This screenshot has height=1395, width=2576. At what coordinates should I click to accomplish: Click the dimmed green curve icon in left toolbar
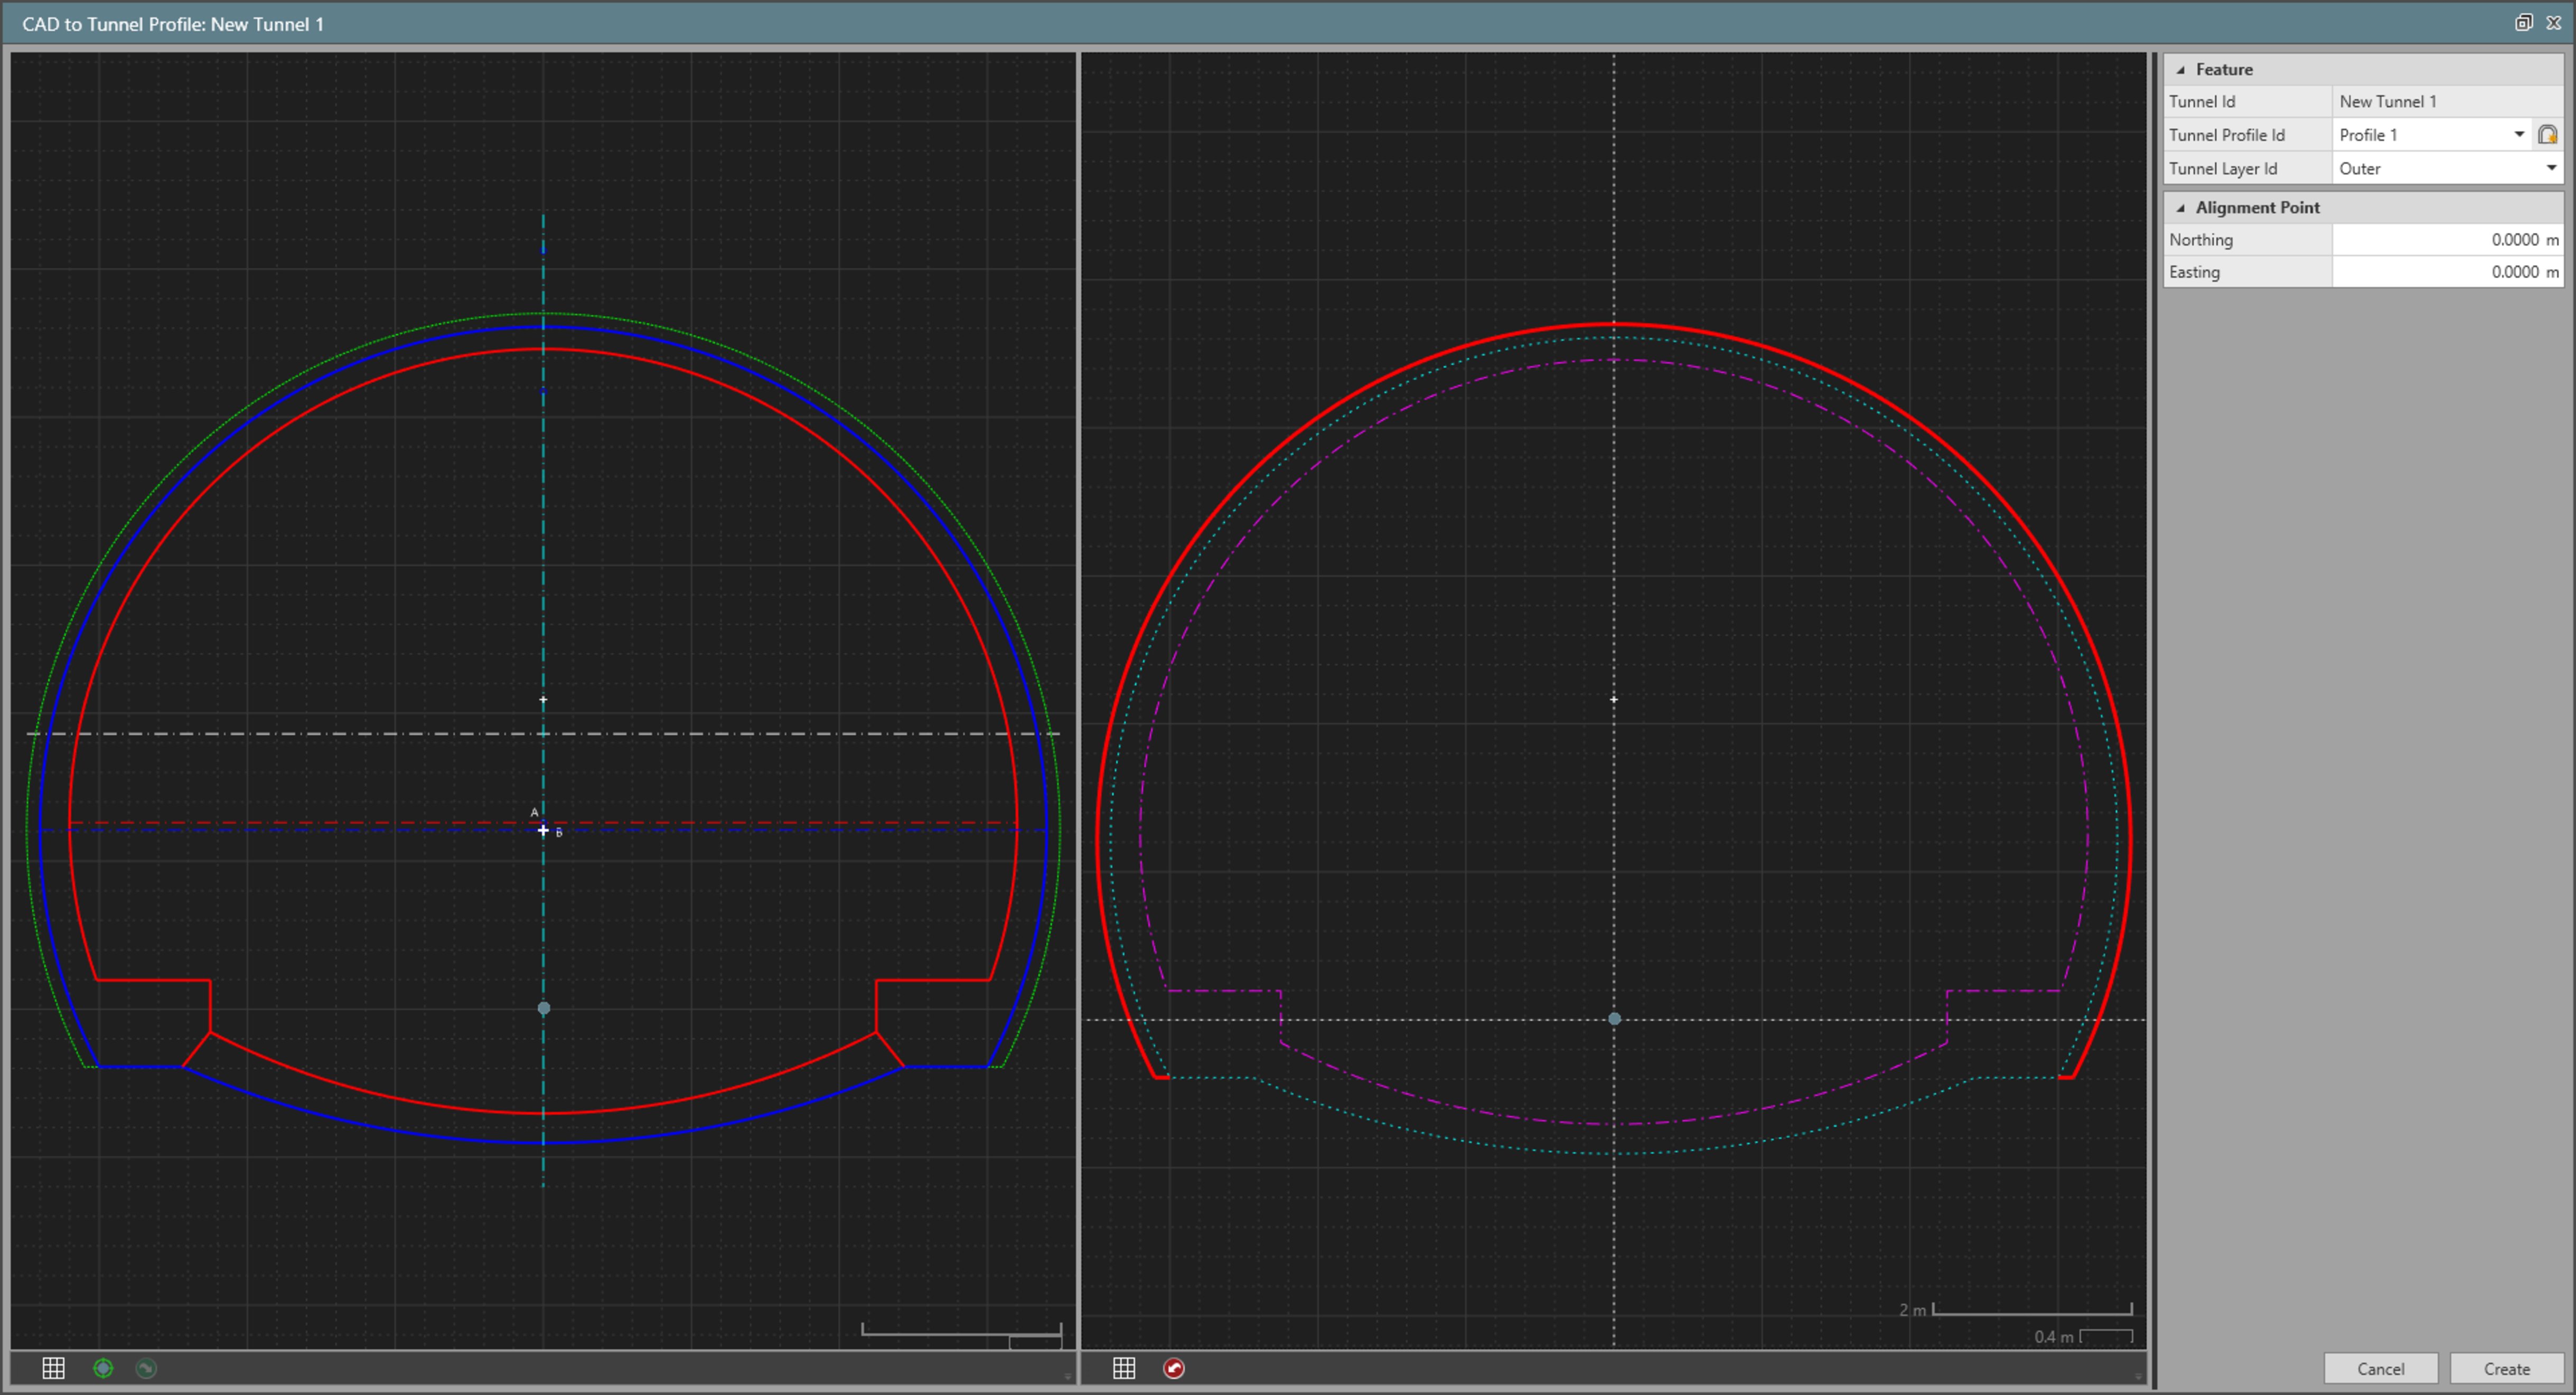(146, 1368)
